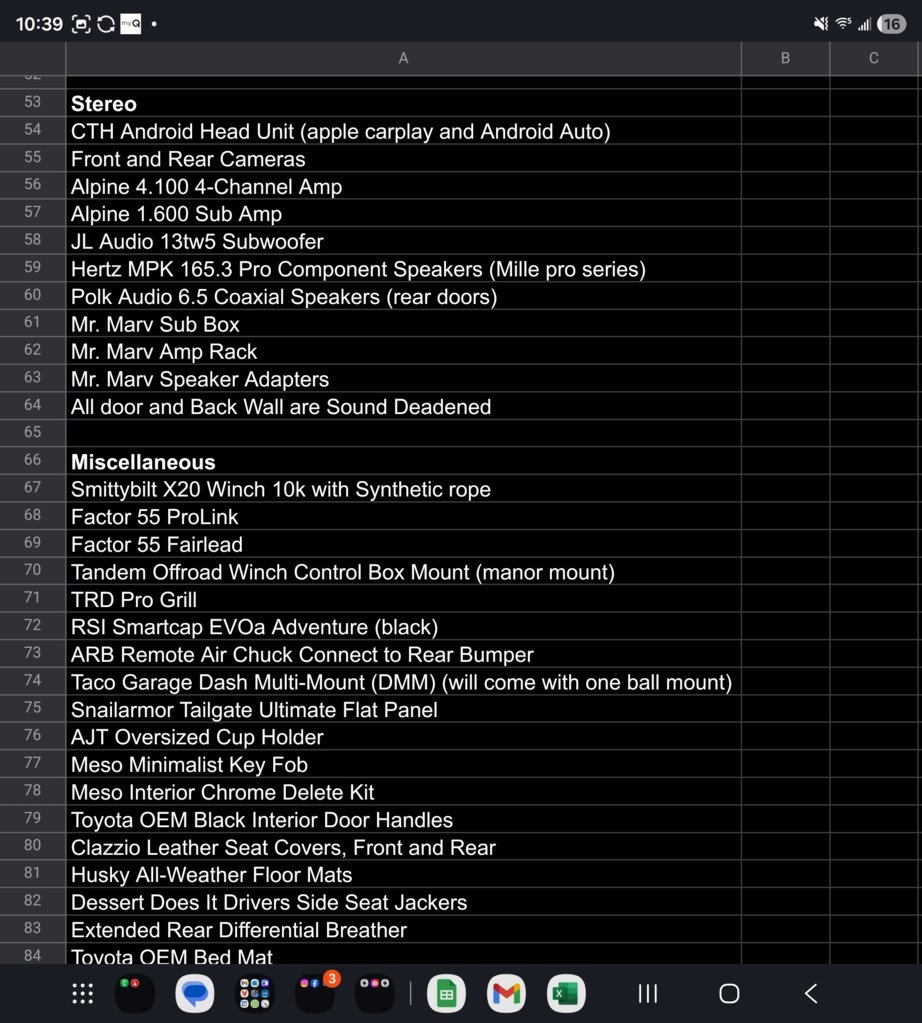Select 'Alpine 4.100 4-Channel Amp' cell
922x1023 pixels.
click(x=403, y=186)
